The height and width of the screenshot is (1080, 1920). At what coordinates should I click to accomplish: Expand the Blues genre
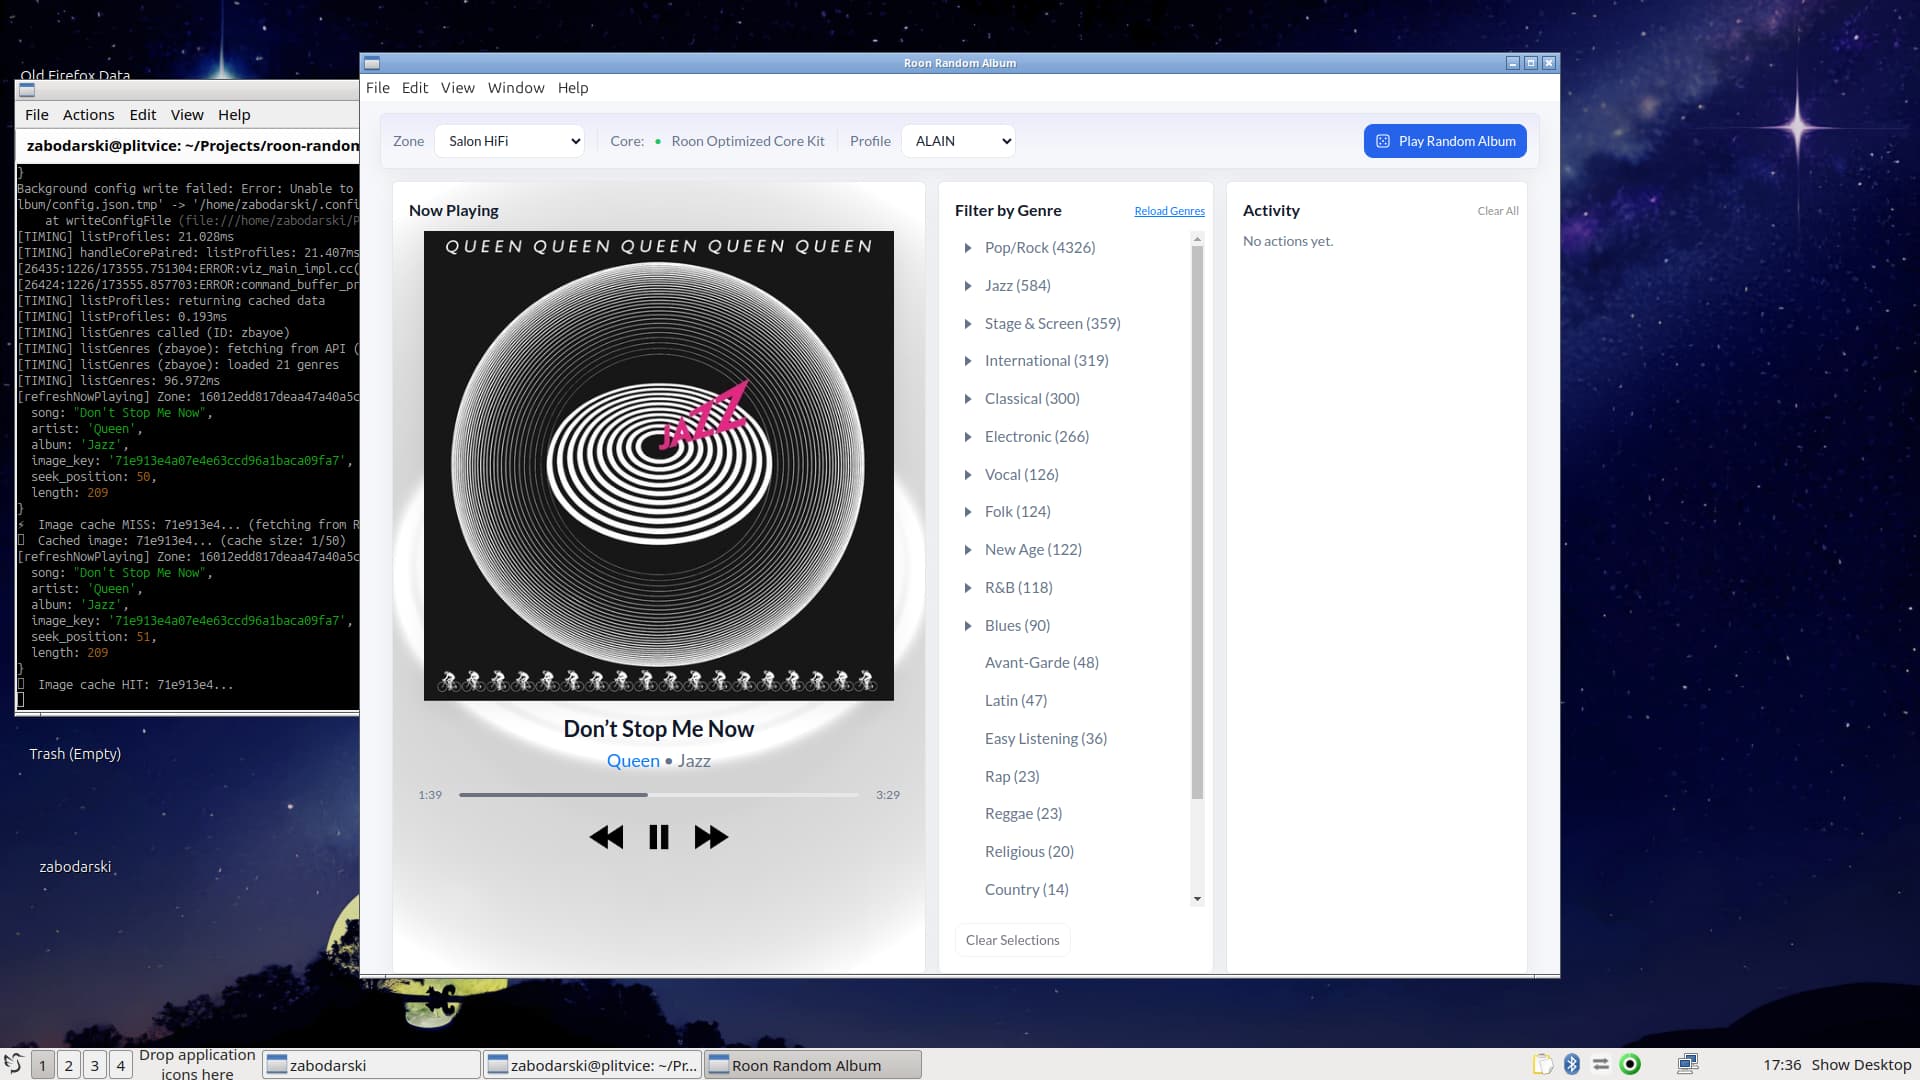pos(968,626)
